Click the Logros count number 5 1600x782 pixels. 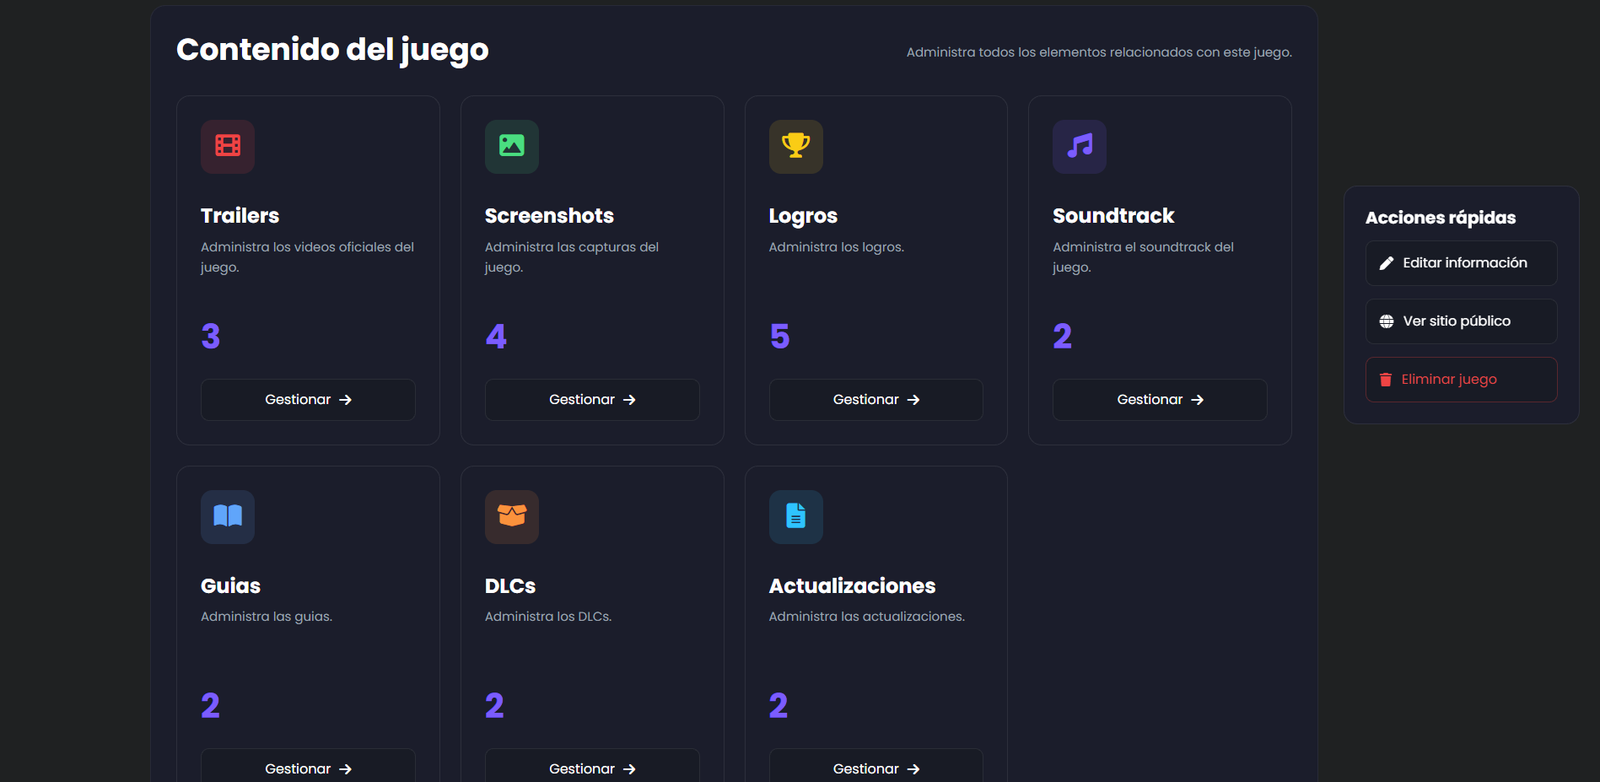tap(780, 336)
